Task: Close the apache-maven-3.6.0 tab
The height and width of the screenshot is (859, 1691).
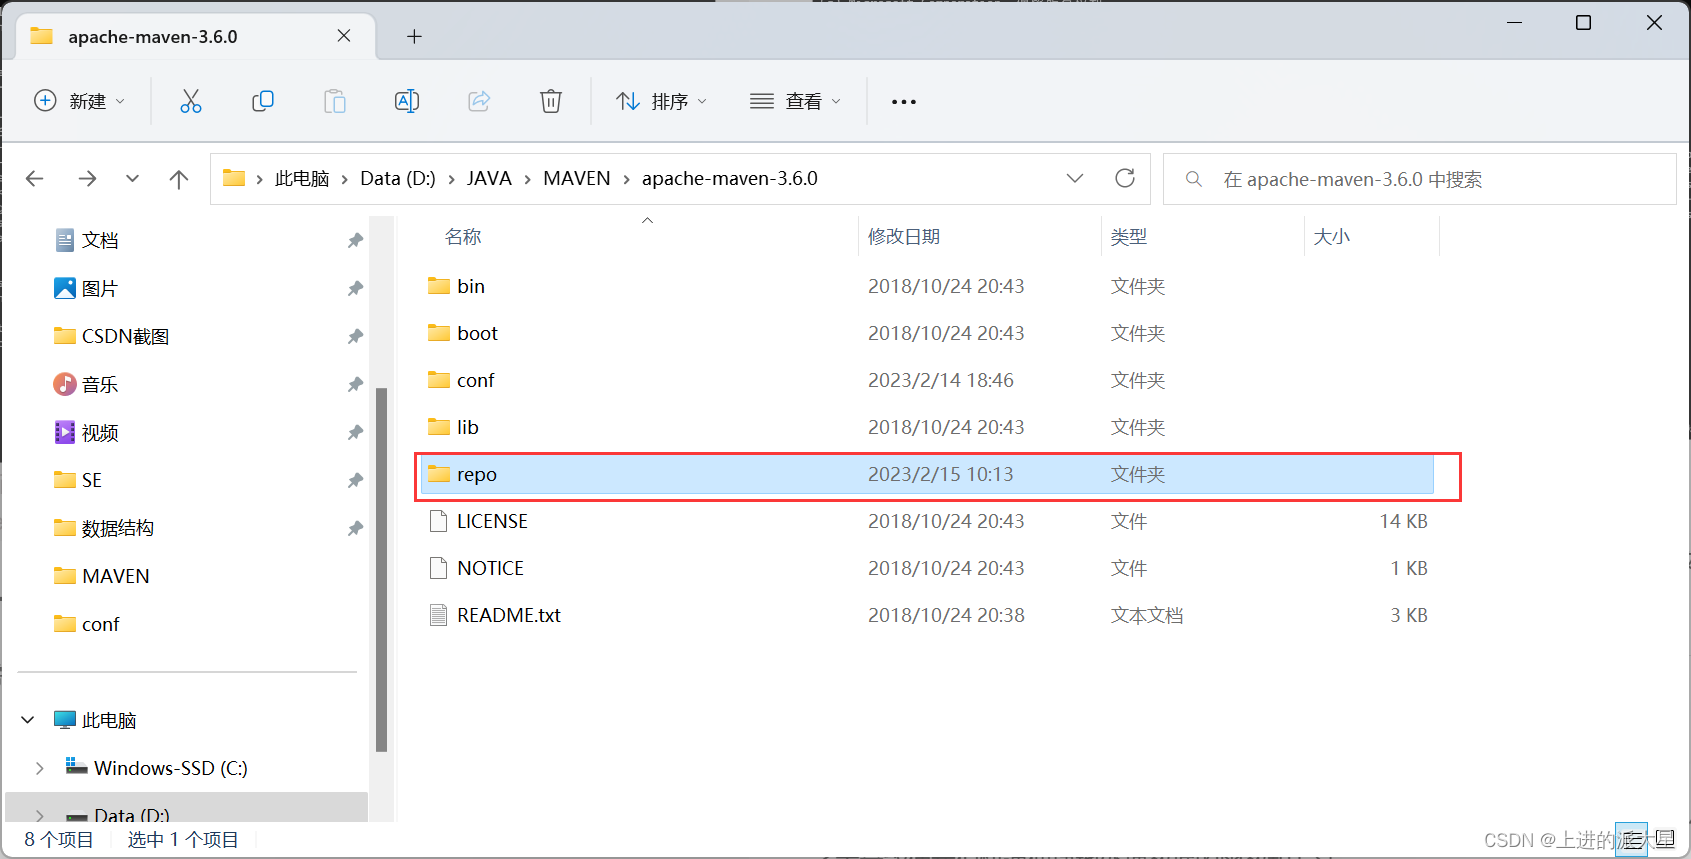Action: tap(344, 36)
